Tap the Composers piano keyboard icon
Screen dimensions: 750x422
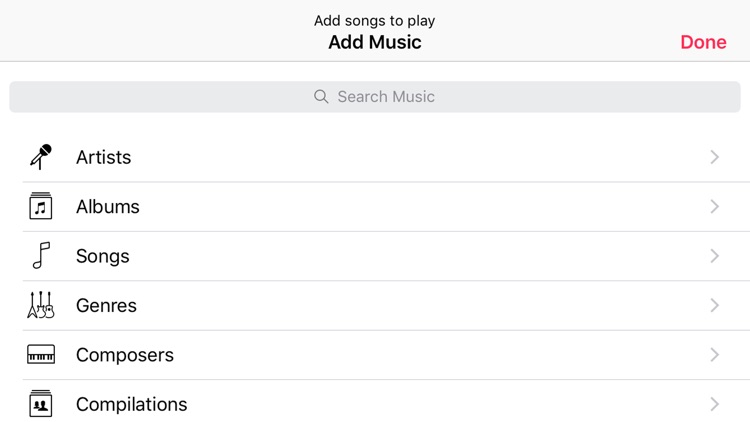tap(41, 355)
